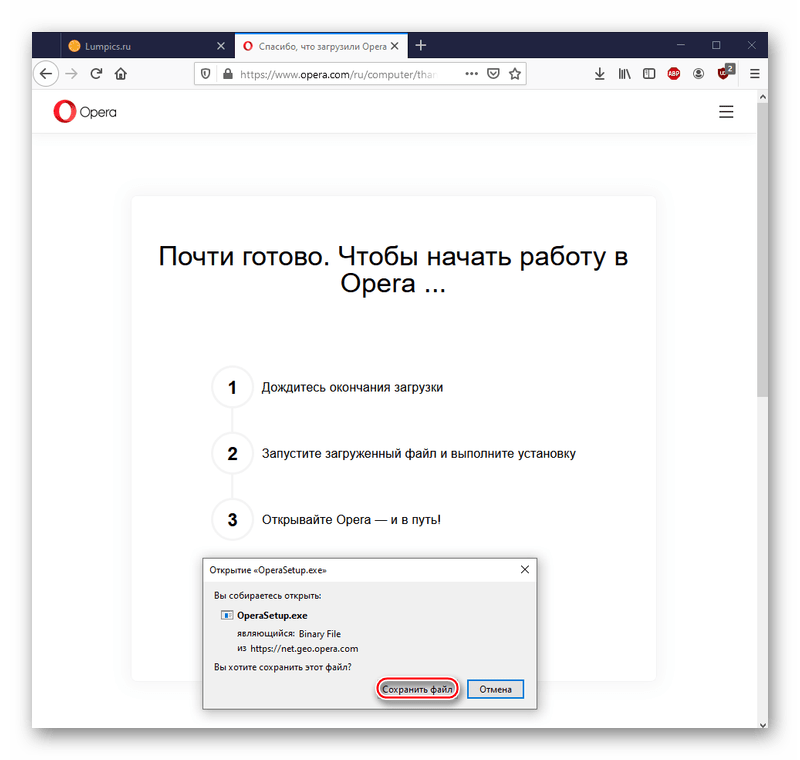The height and width of the screenshot is (760, 800).
Task: Show site security padlock details
Action: 228,74
